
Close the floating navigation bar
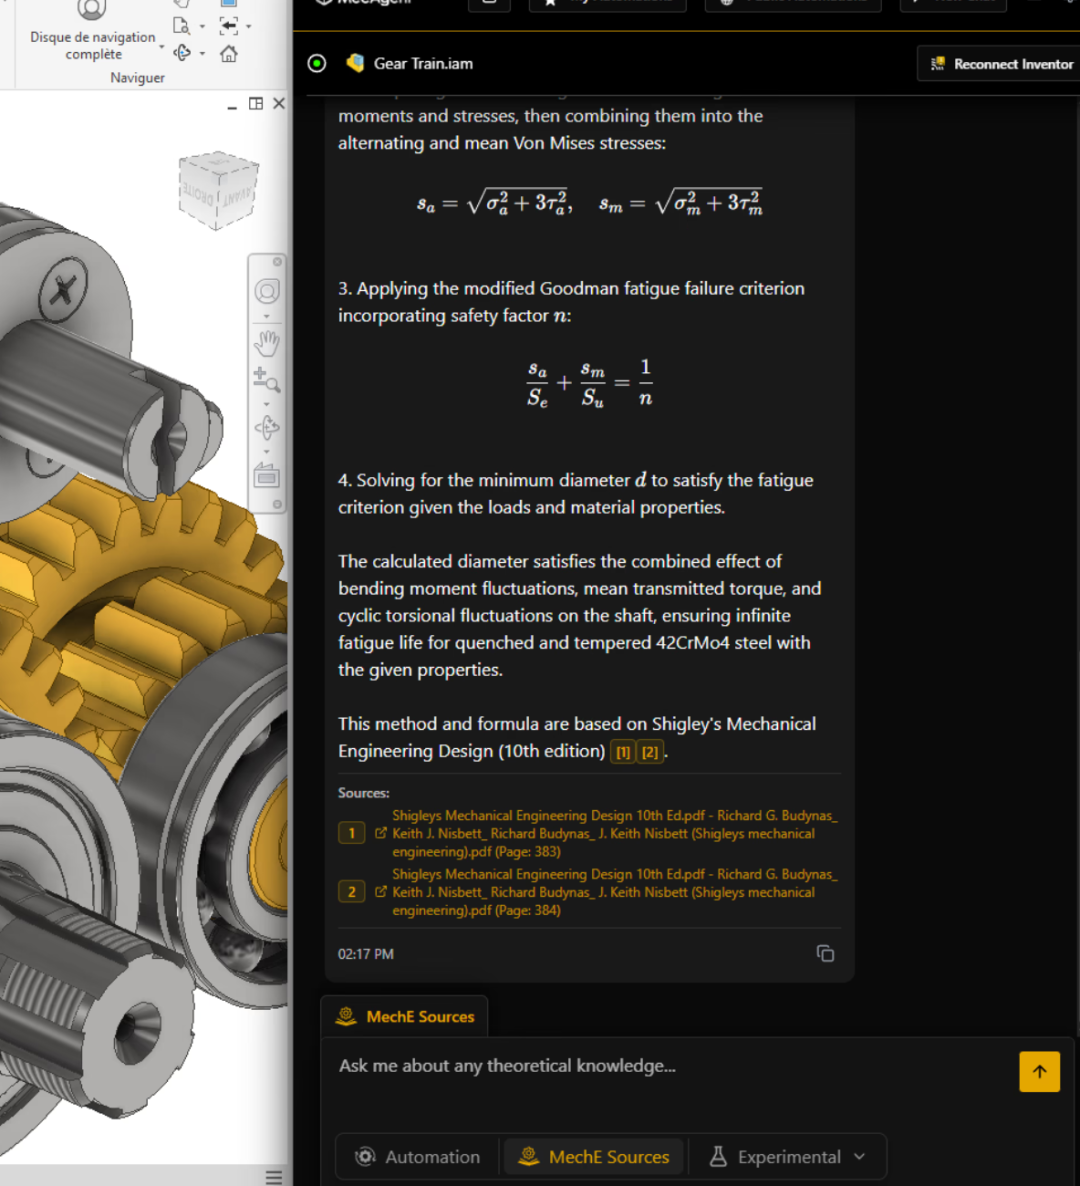coord(277,262)
